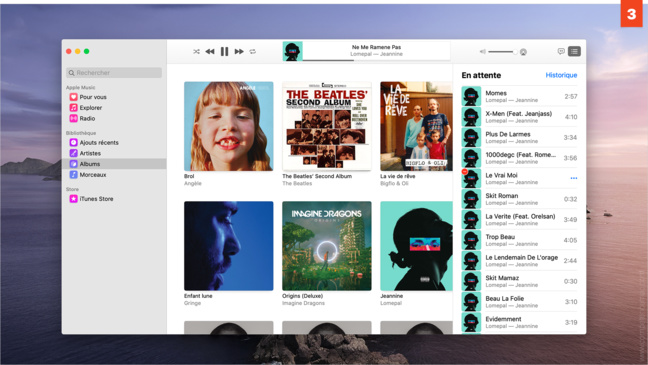
Task: Open Enfant lune album cover
Action: point(229,246)
